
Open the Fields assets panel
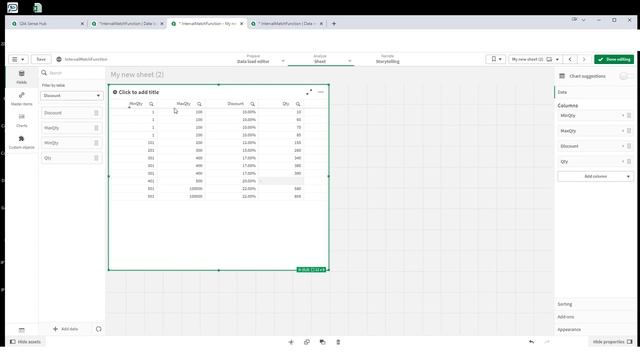(22, 77)
